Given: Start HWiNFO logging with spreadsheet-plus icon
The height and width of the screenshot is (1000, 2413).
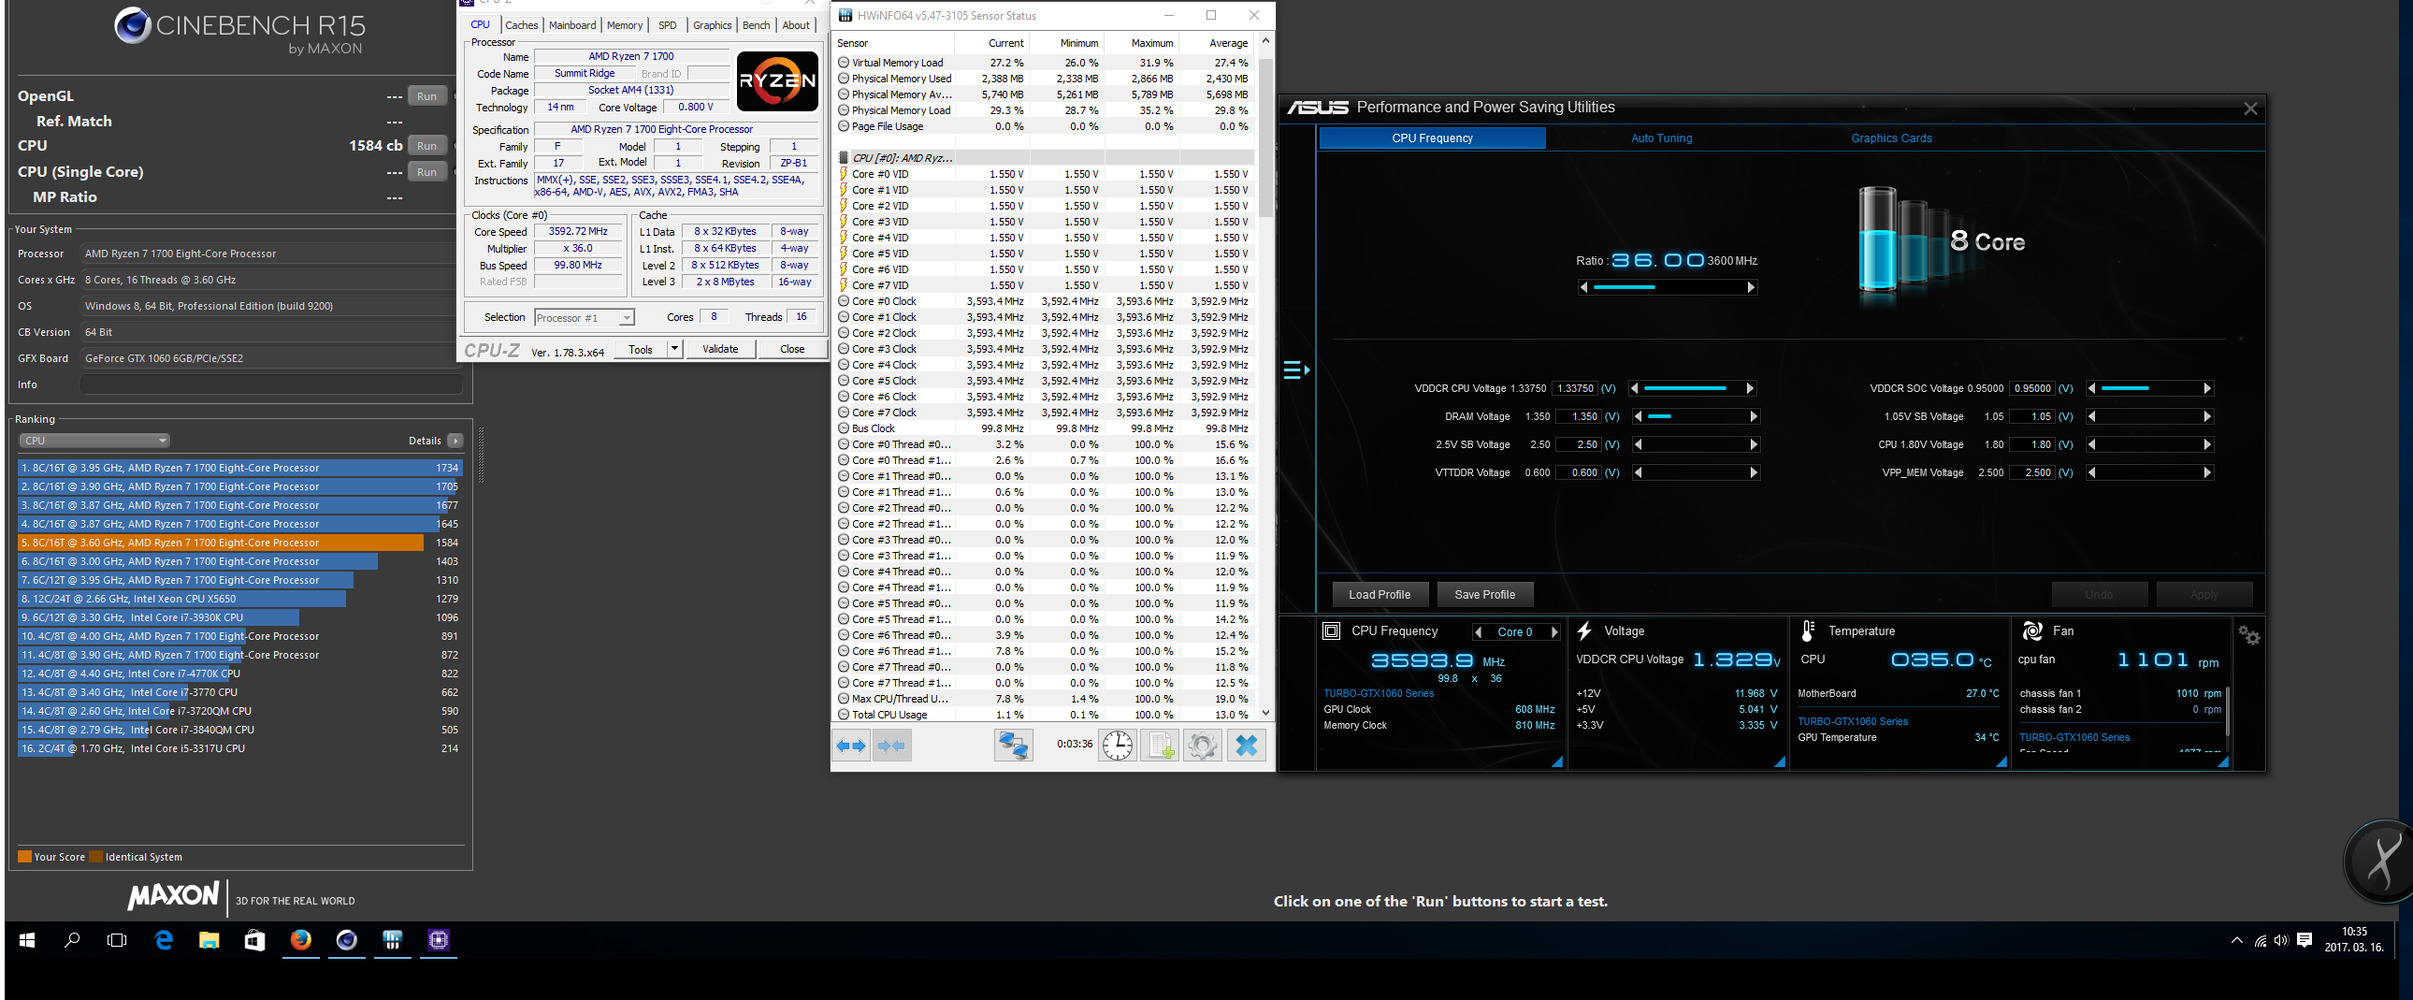Looking at the screenshot, I should 1160,746.
